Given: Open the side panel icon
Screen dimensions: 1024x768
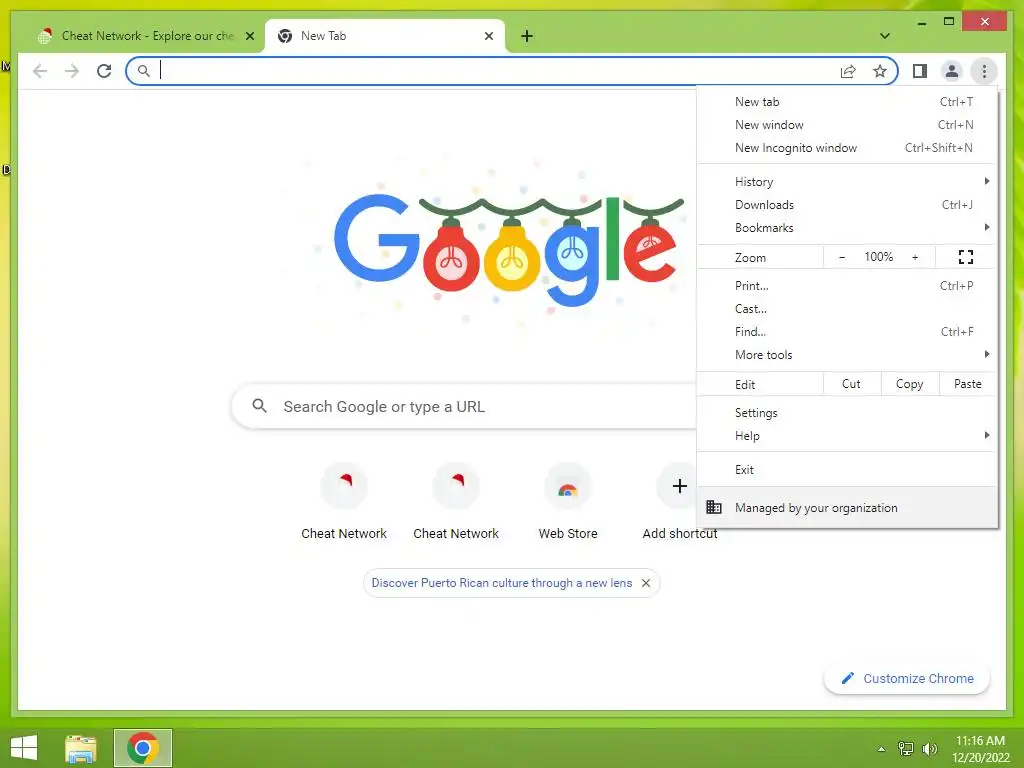Looking at the screenshot, I should (920, 71).
